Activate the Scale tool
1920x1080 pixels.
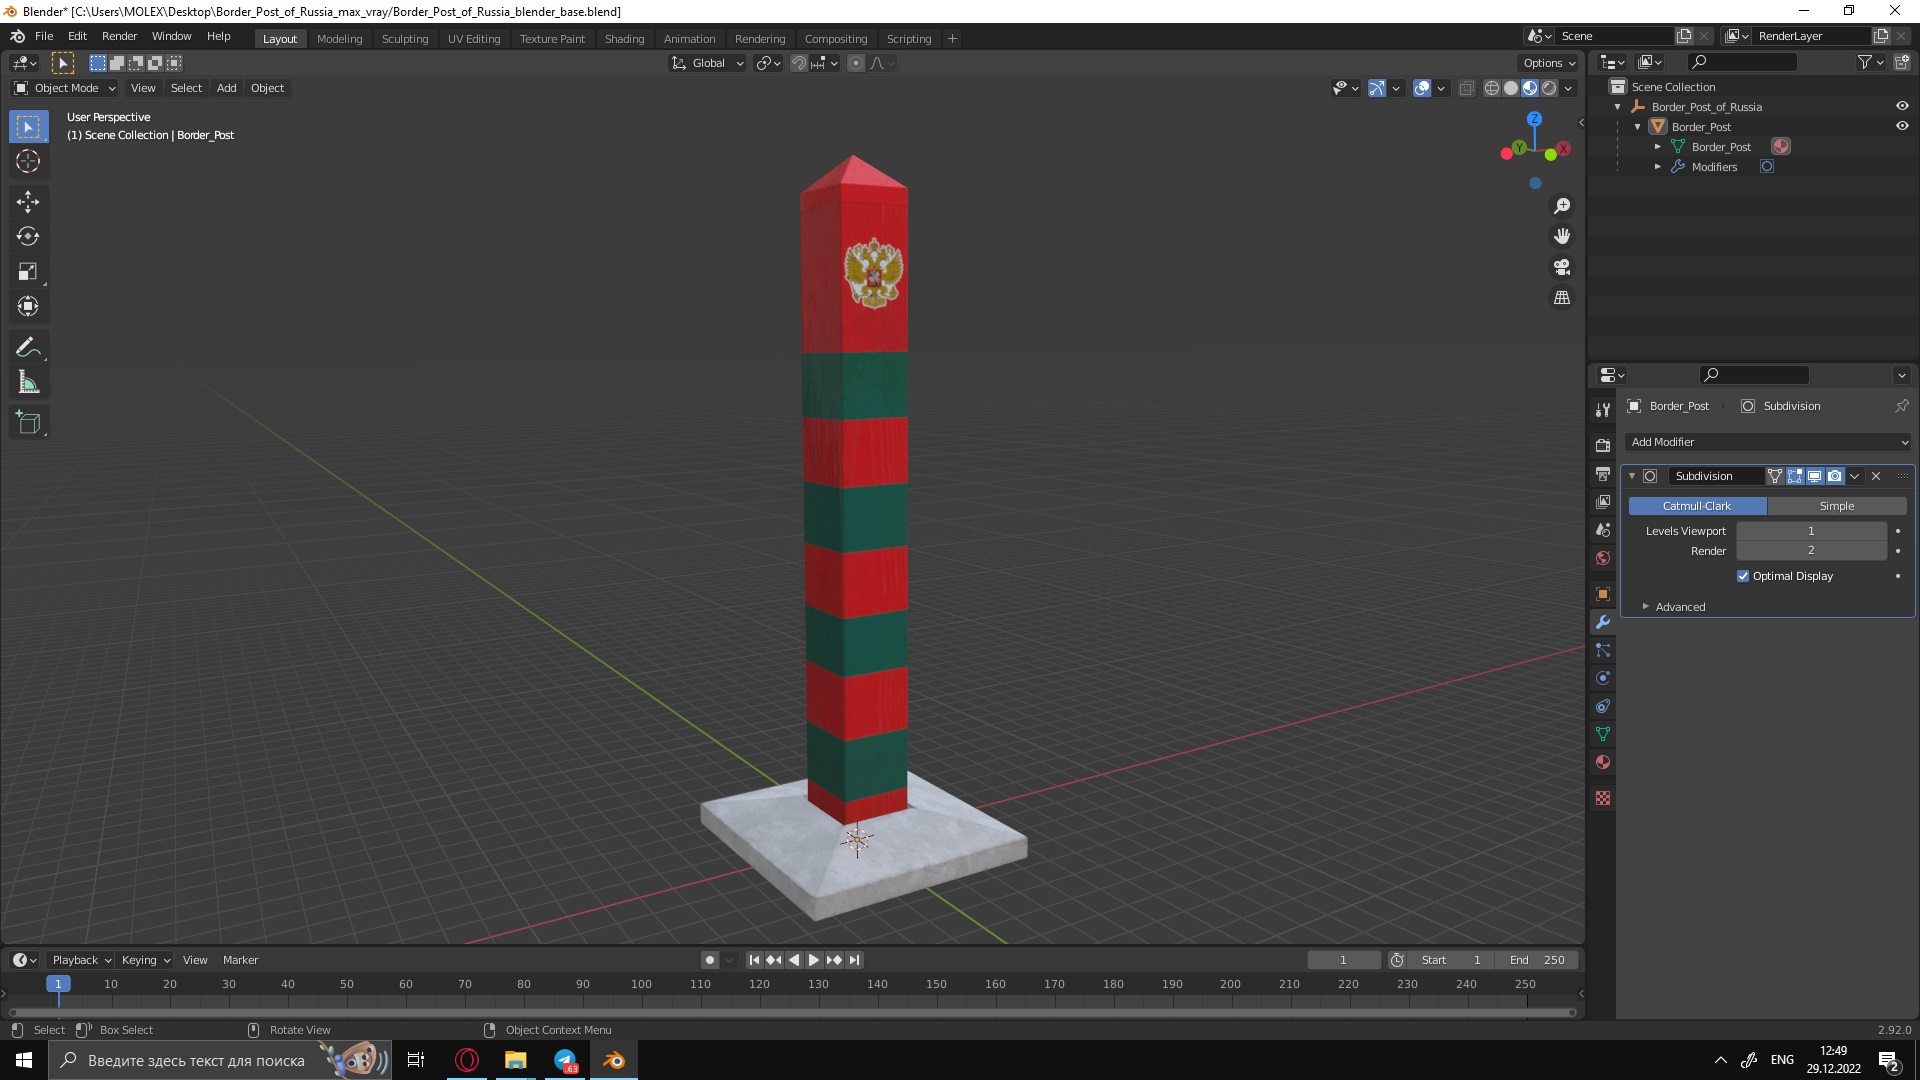tap(28, 271)
